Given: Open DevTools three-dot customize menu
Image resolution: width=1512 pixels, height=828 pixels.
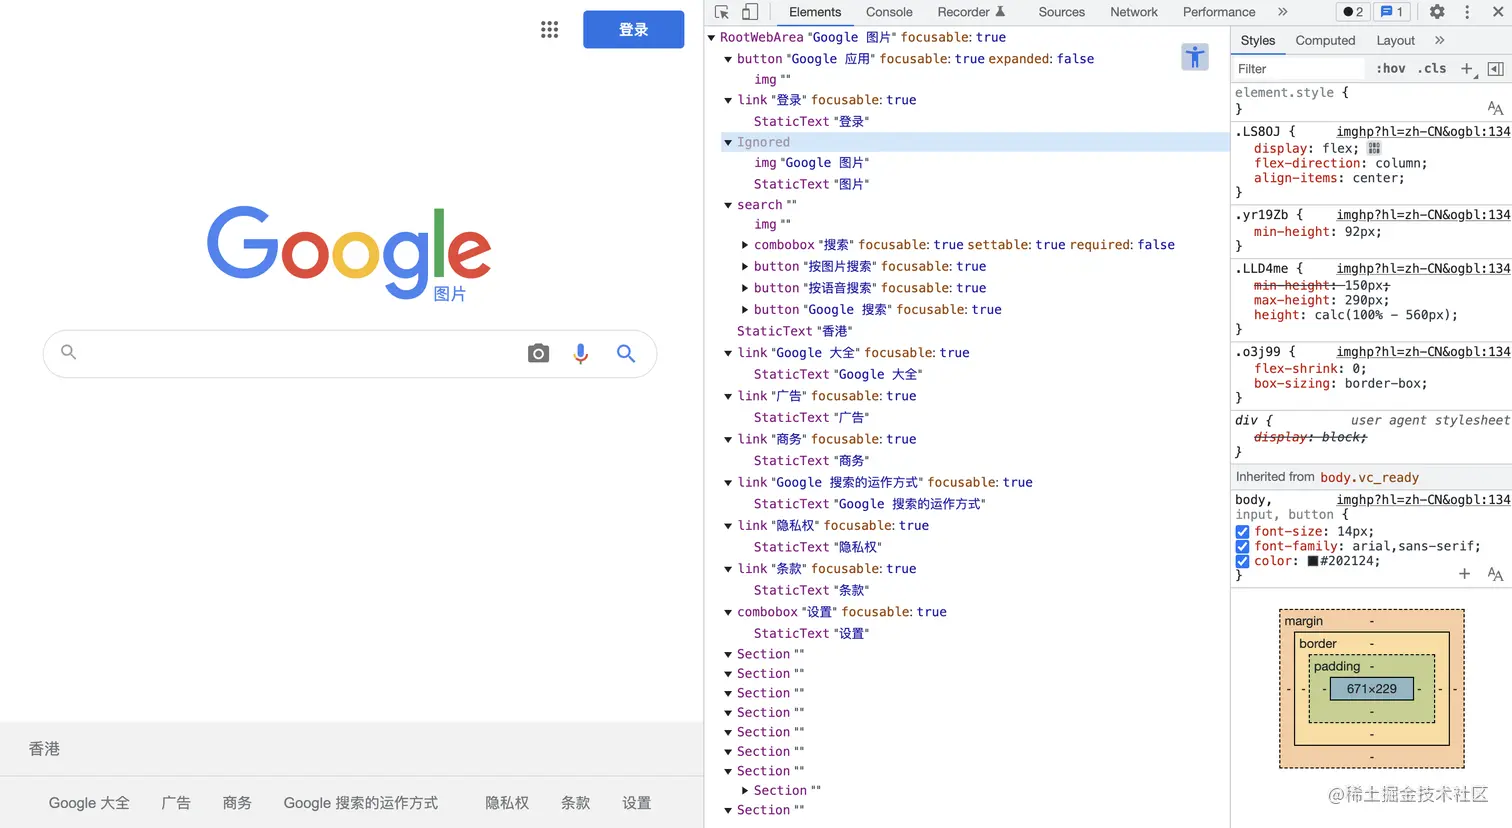Looking at the screenshot, I should tap(1467, 12).
